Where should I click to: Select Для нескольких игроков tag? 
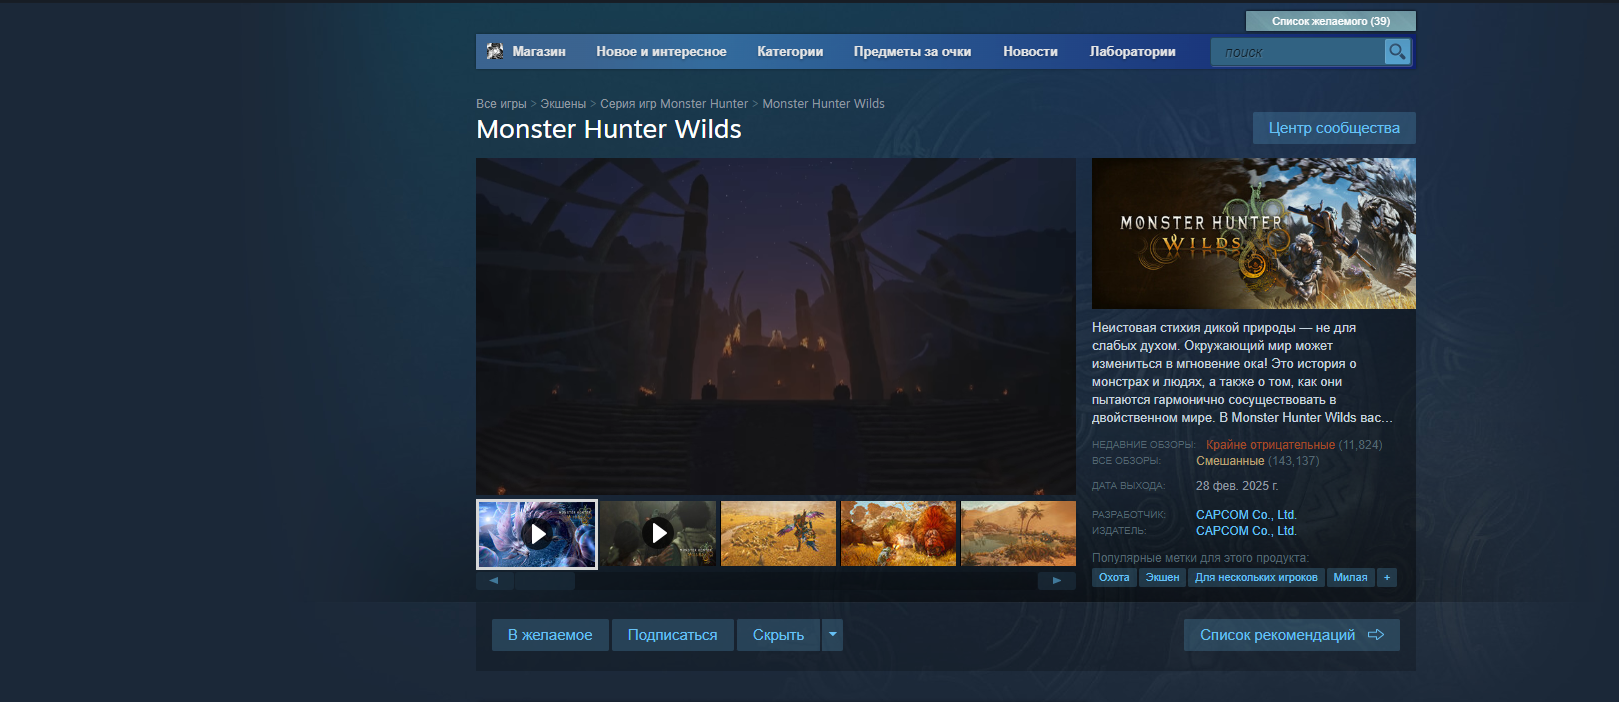(x=1256, y=577)
